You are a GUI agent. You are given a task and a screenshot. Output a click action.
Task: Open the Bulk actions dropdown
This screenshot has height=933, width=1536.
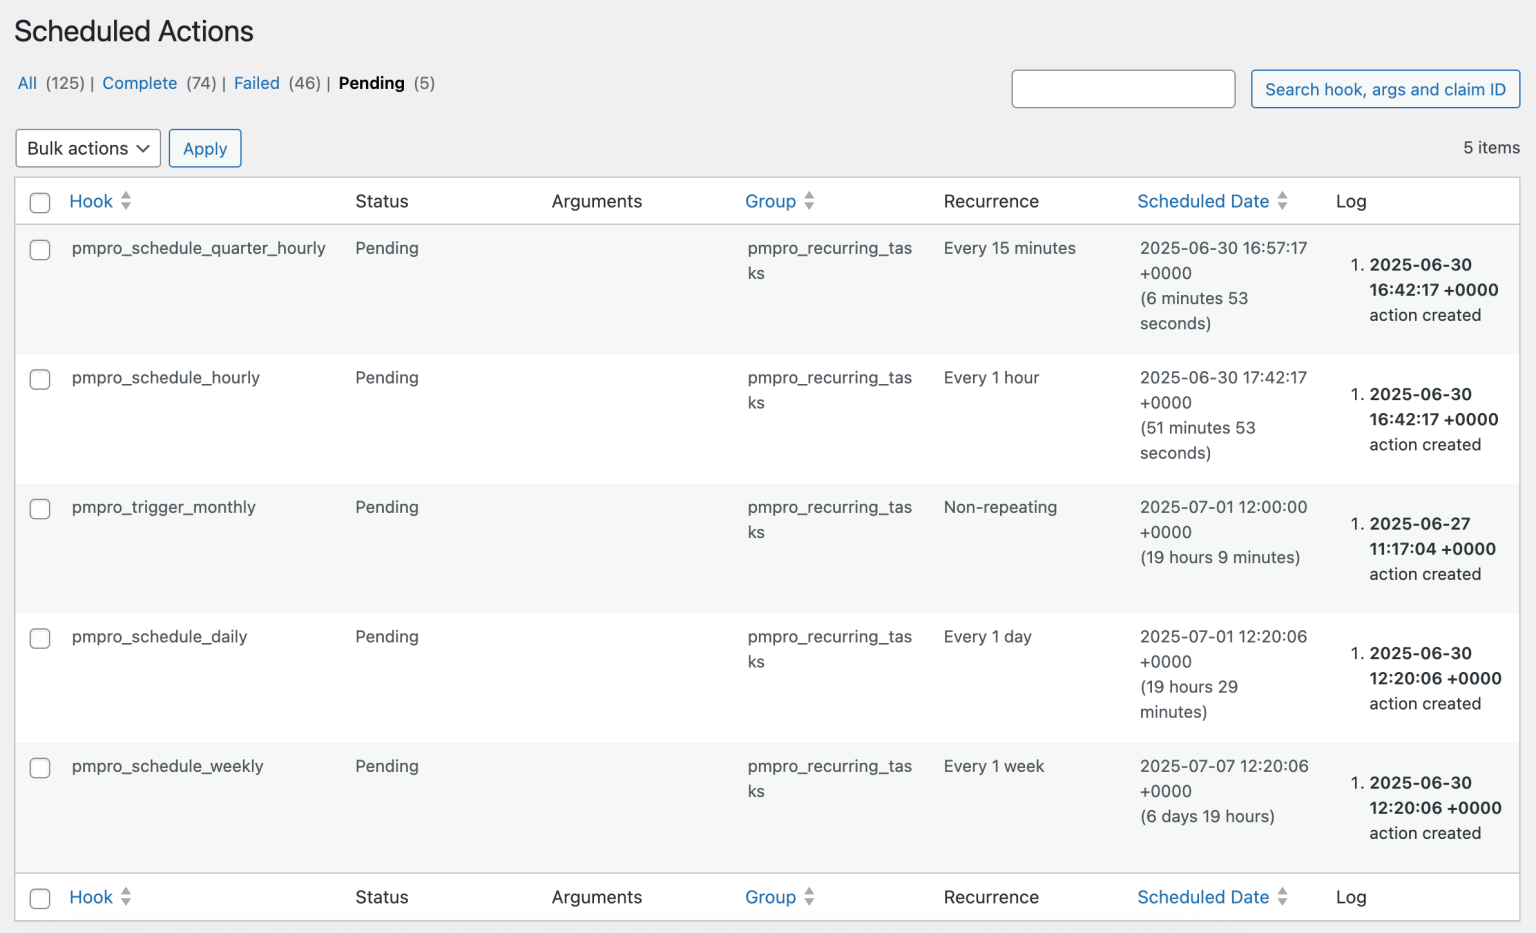(x=87, y=148)
